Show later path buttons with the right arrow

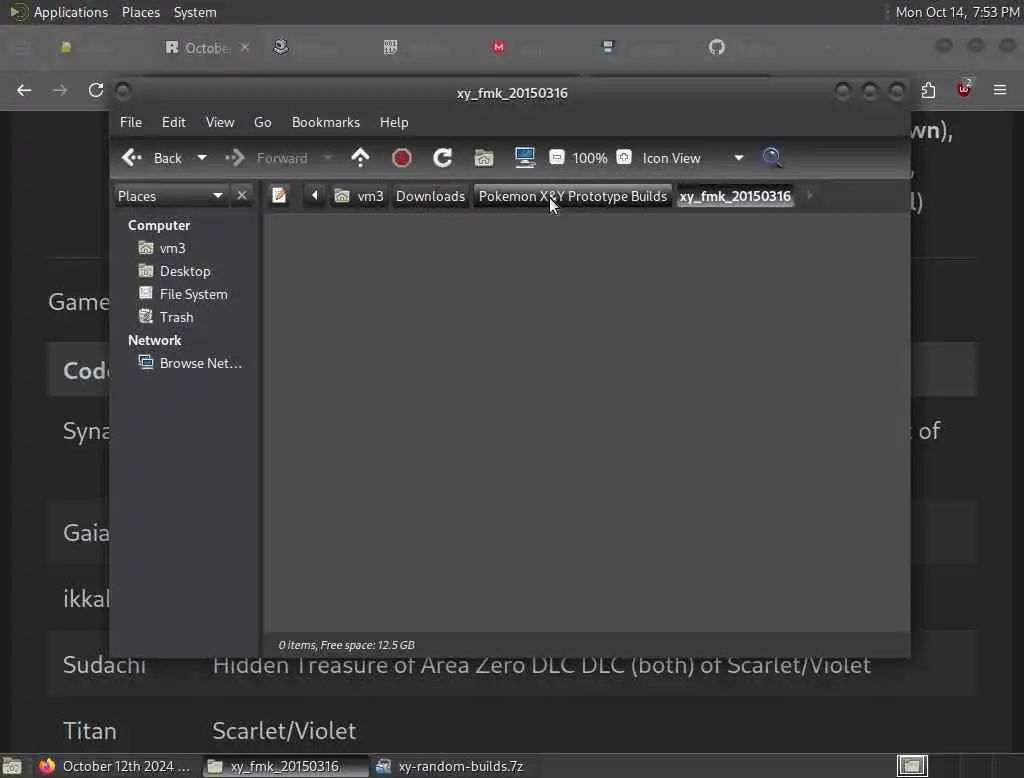tap(810, 195)
